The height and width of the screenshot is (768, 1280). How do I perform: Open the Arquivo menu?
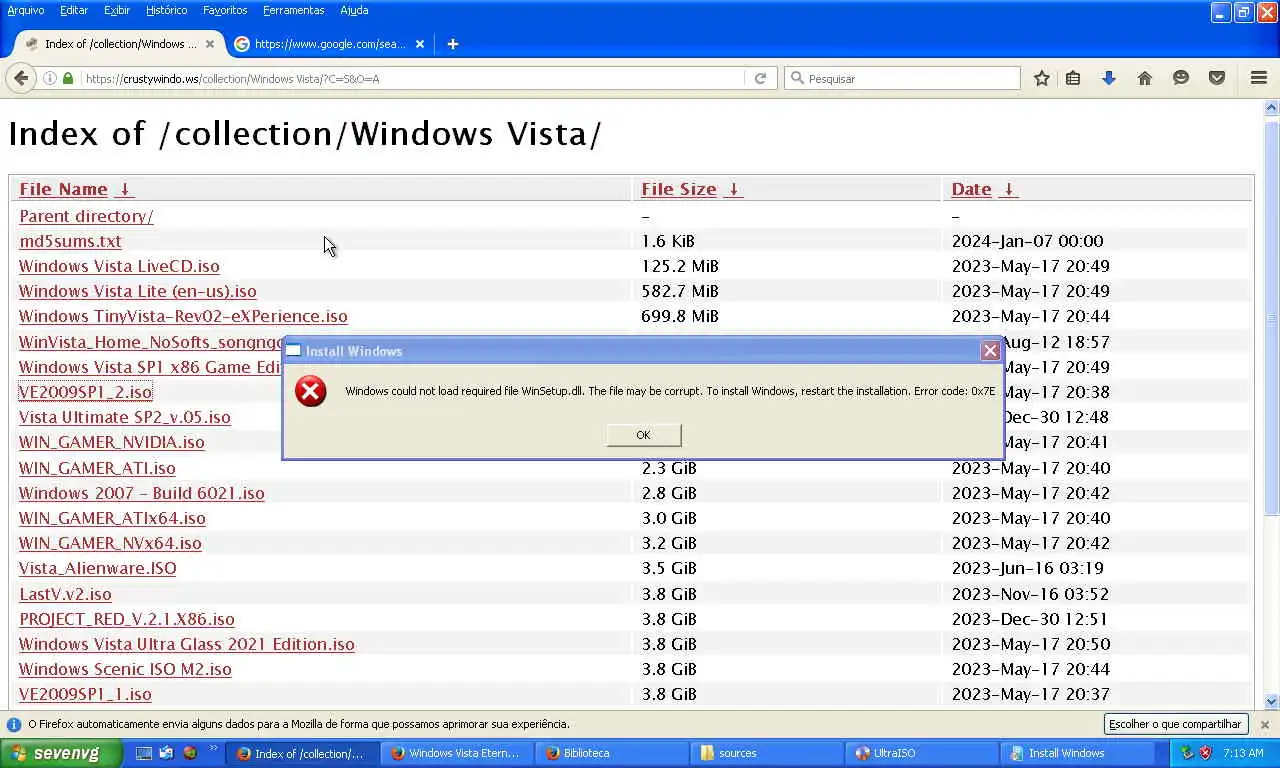[x=26, y=10]
